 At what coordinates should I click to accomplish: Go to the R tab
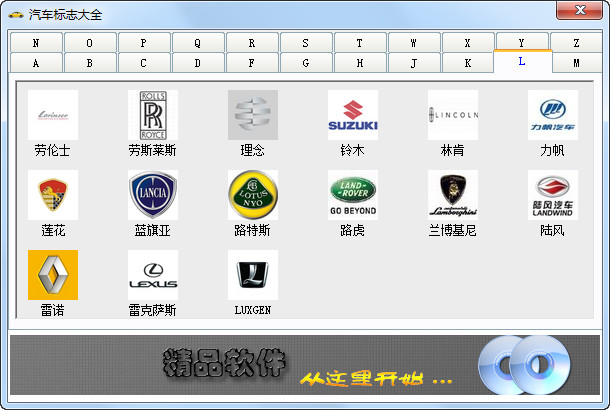pos(252,42)
